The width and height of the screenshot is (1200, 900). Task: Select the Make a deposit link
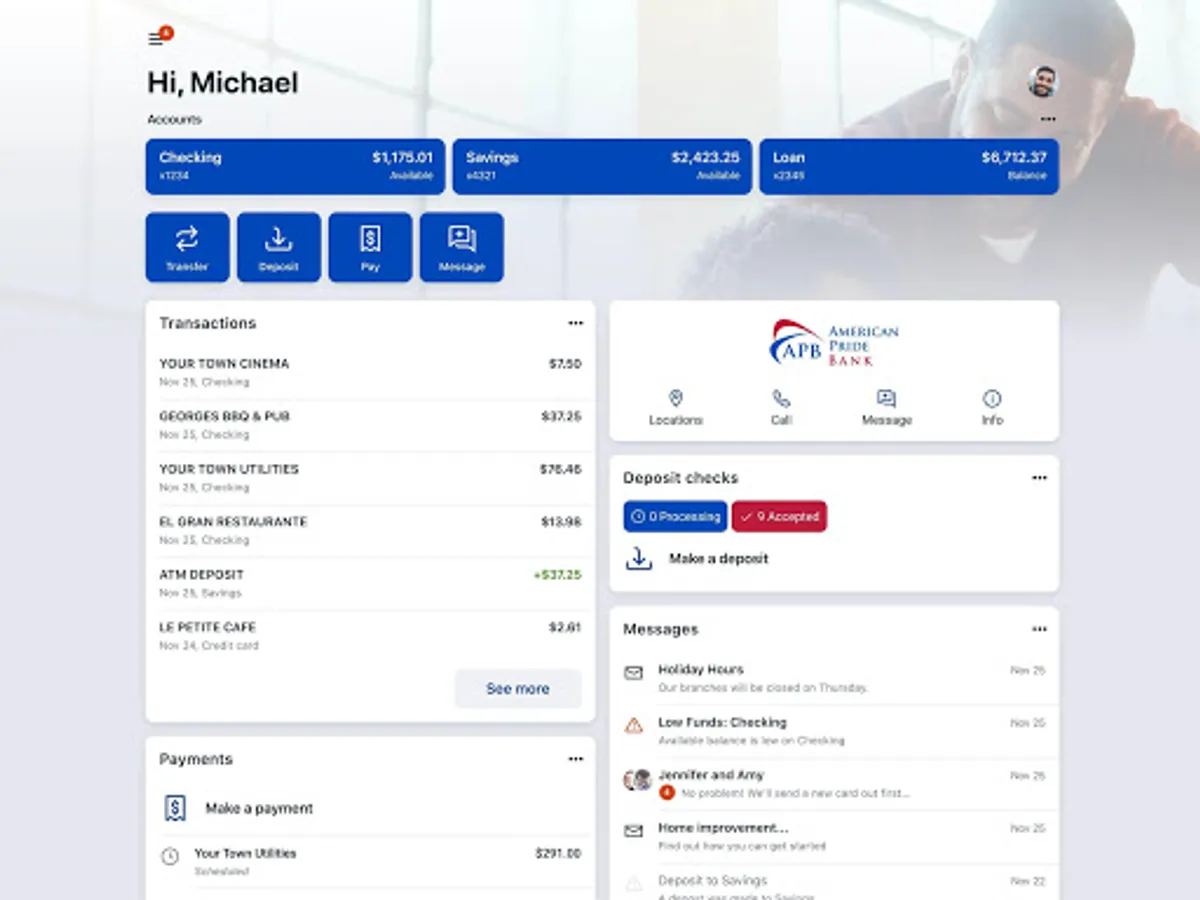719,559
